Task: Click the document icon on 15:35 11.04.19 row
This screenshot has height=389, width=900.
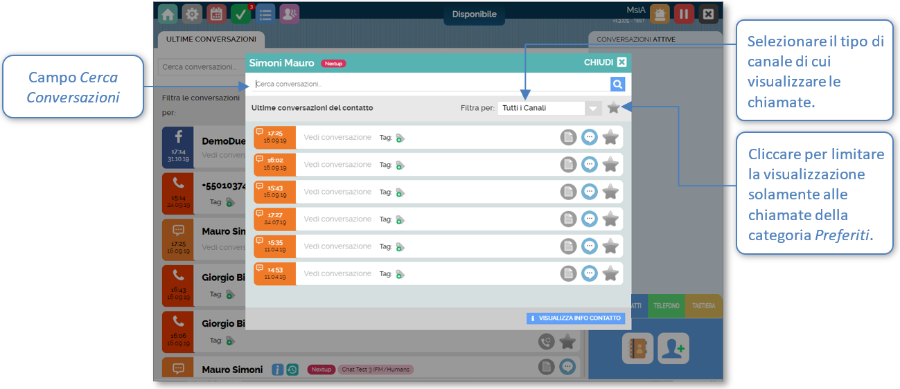Action: click(568, 246)
